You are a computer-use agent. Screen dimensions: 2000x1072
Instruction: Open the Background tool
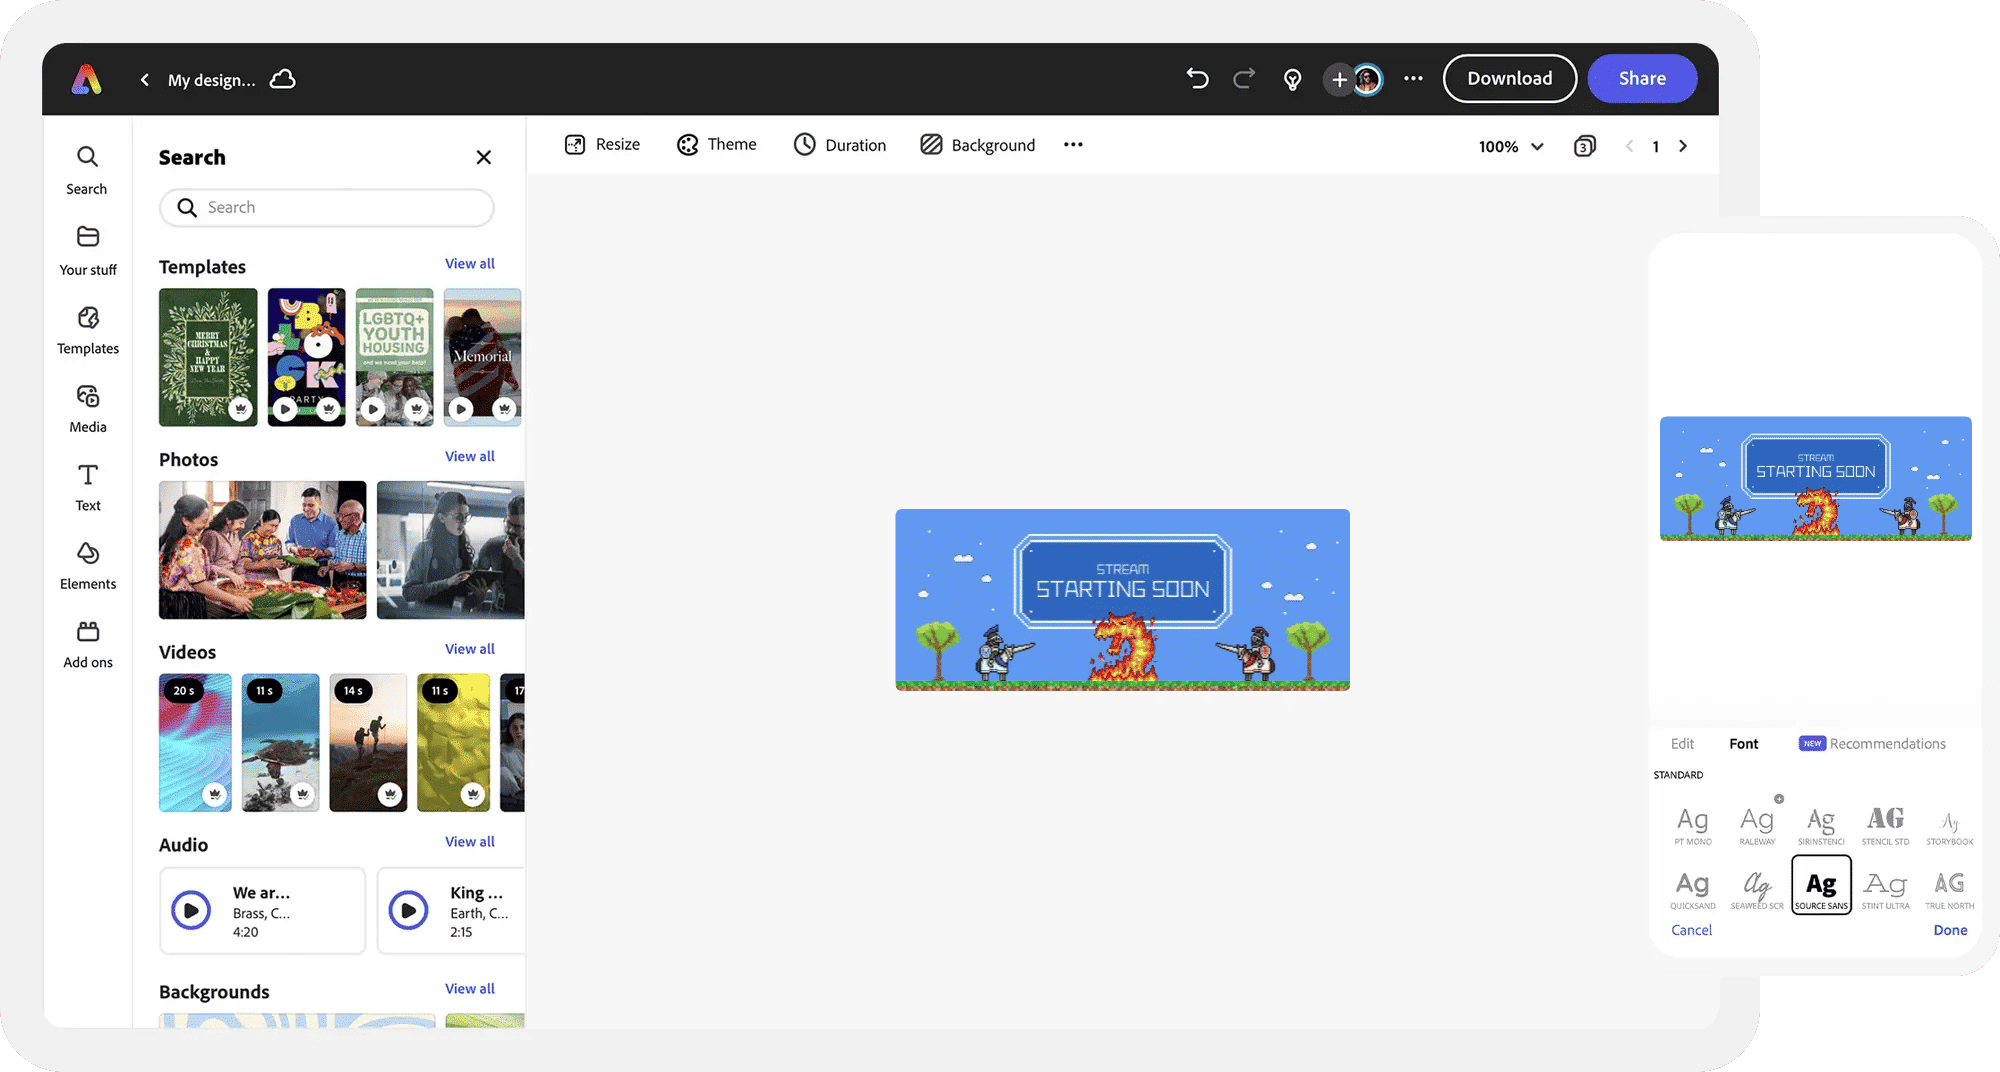pos(977,144)
